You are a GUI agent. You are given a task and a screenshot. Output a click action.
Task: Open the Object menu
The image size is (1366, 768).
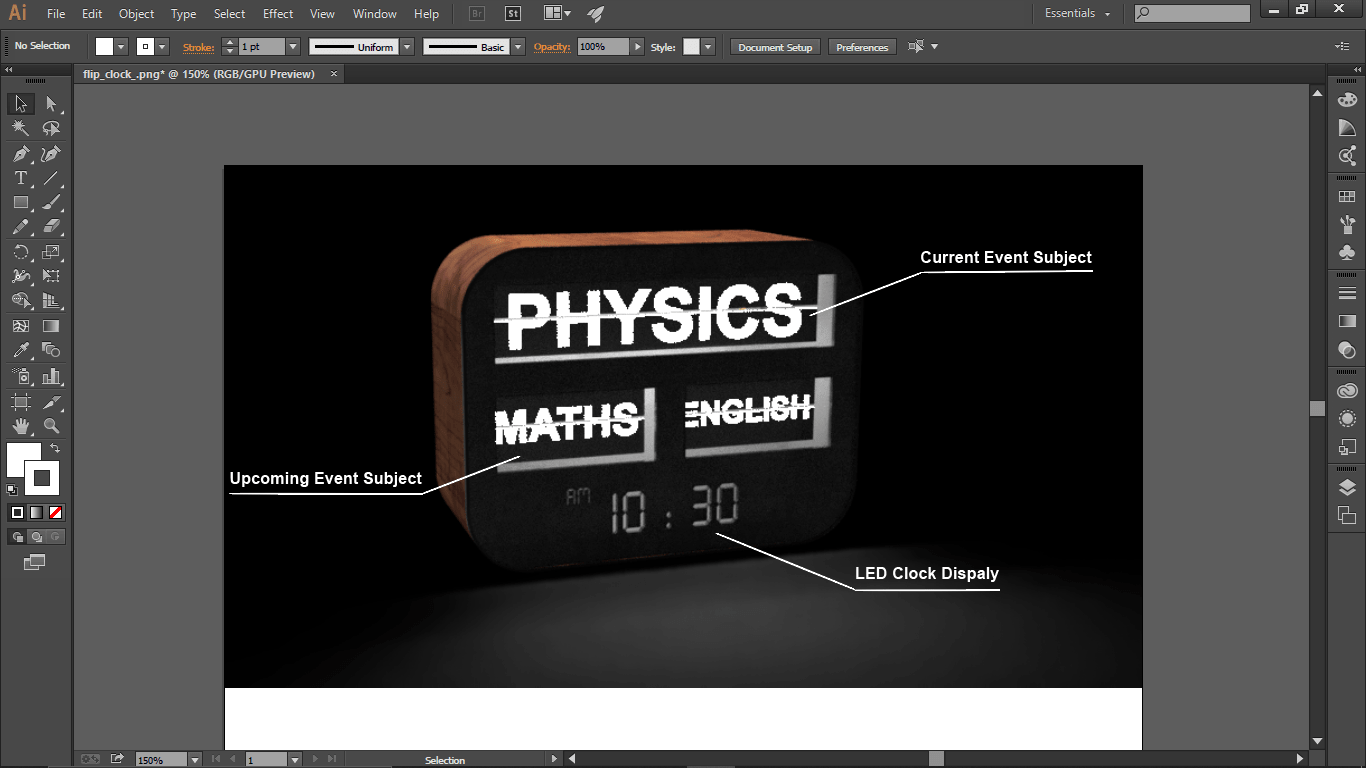click(x=136, y=14)
